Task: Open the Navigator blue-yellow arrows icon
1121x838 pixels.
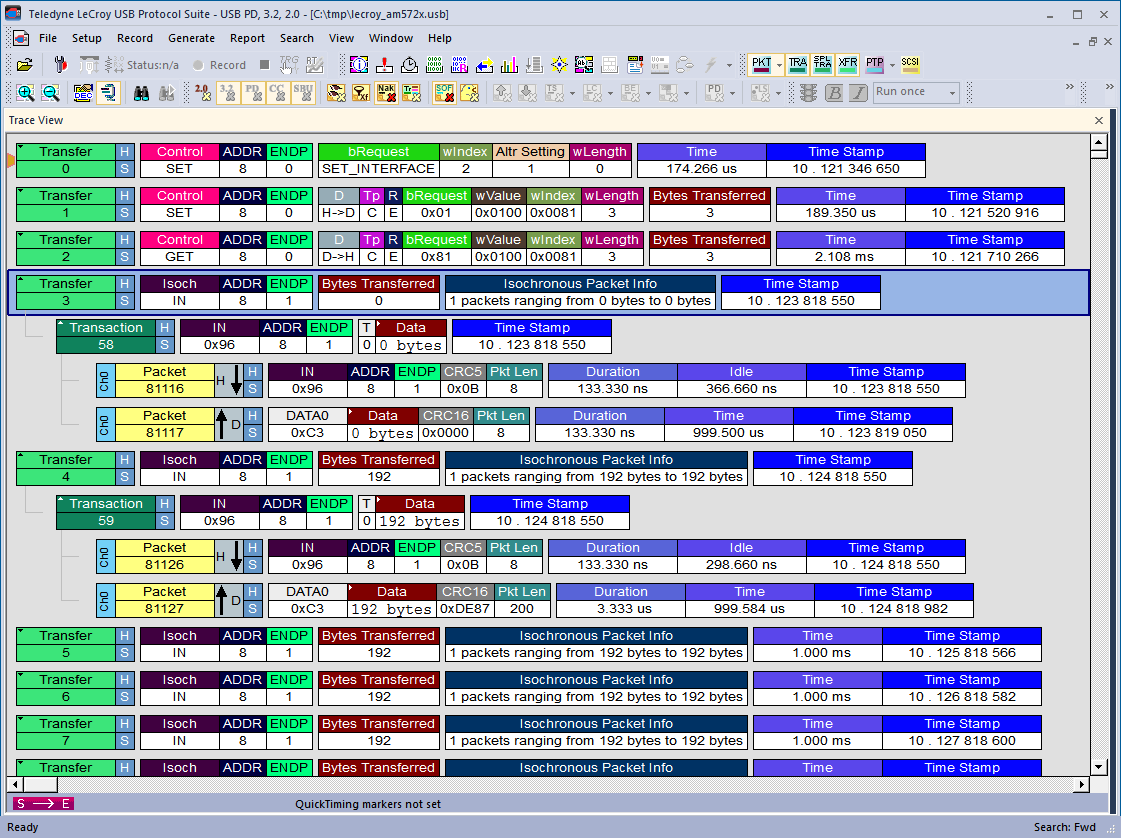Action: click(x=484, y=65)
